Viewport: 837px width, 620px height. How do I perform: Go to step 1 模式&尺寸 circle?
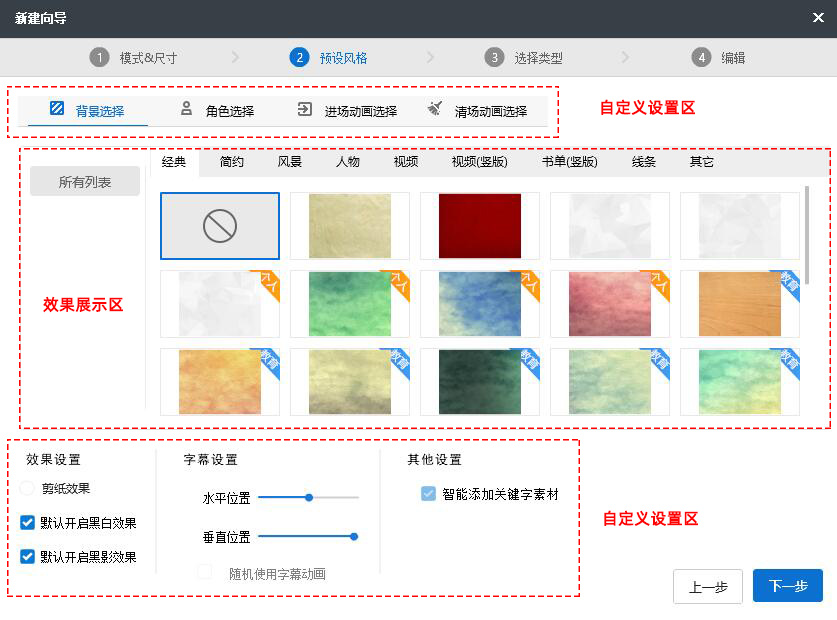tap(98, 57)
